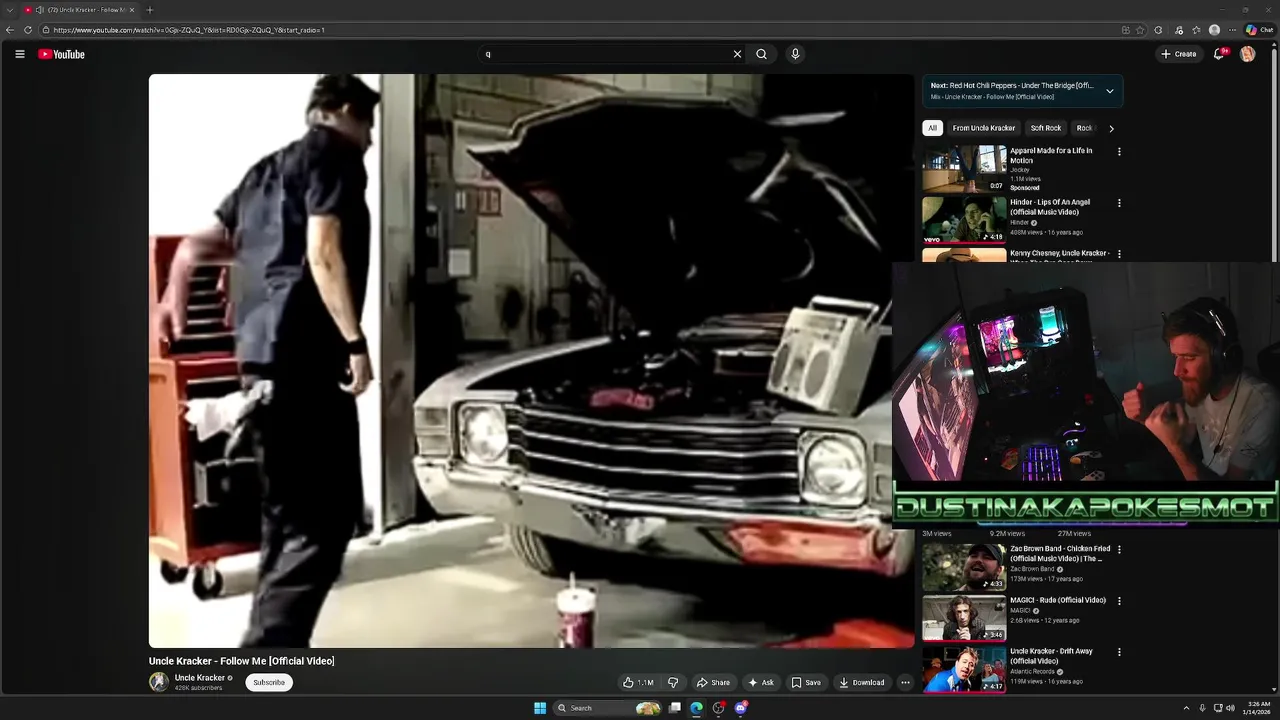Open the Uncle Kracker Drift Away thumbnail
This screenshot has height=720, width=1280.
click(x=964, y=668)
